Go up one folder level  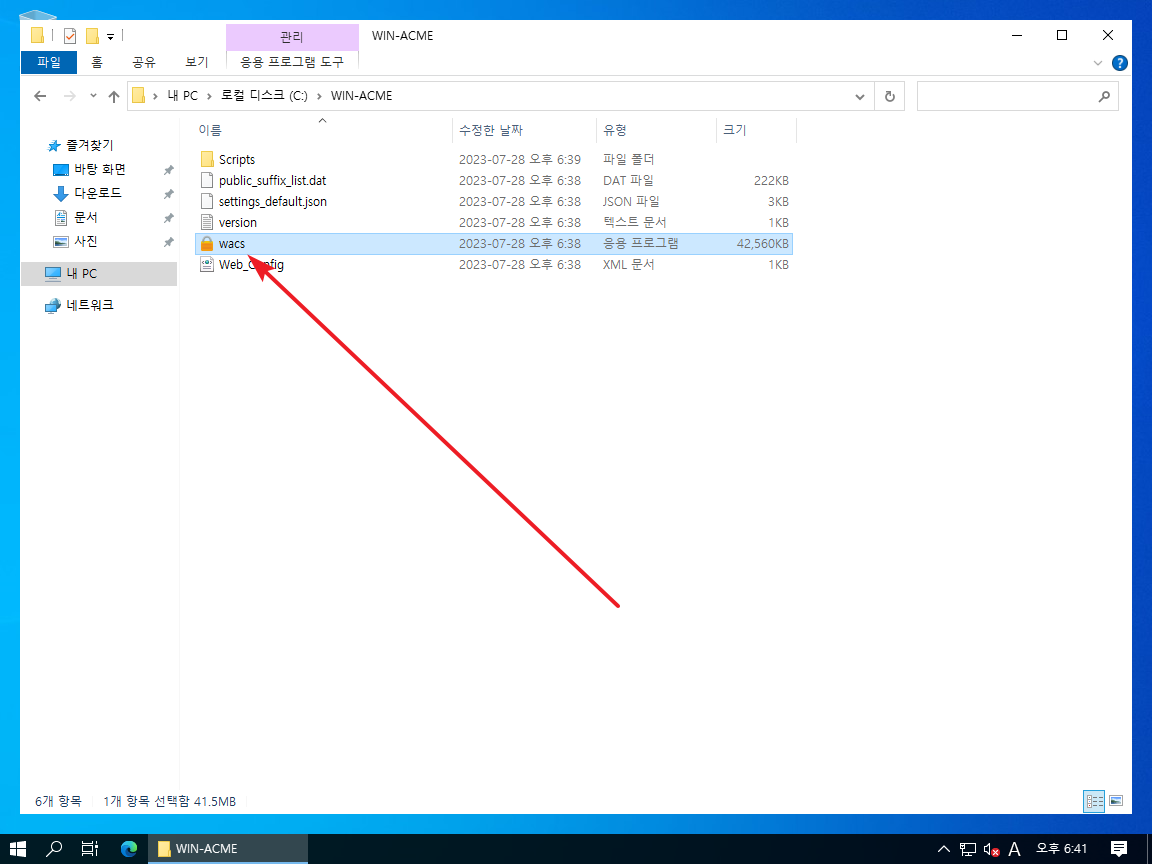click(x=114, y=96)
